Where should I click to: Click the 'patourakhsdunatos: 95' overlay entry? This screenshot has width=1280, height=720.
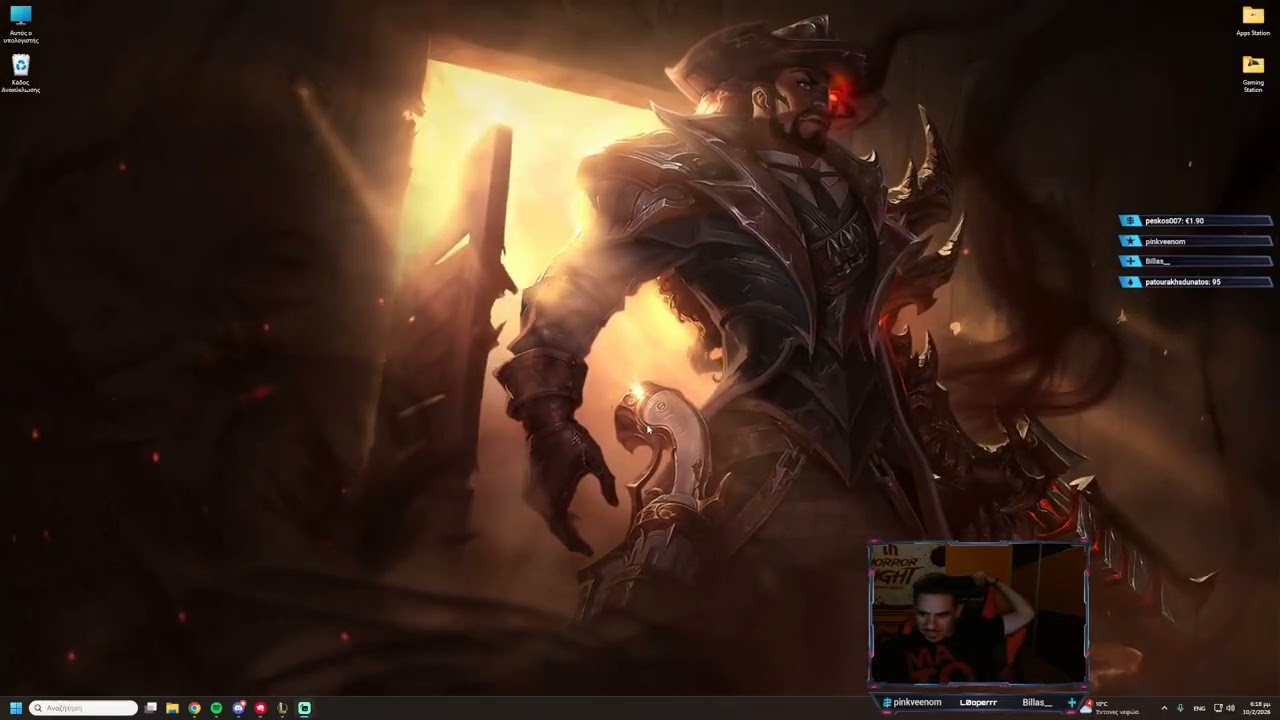[x=1195, y=282]
